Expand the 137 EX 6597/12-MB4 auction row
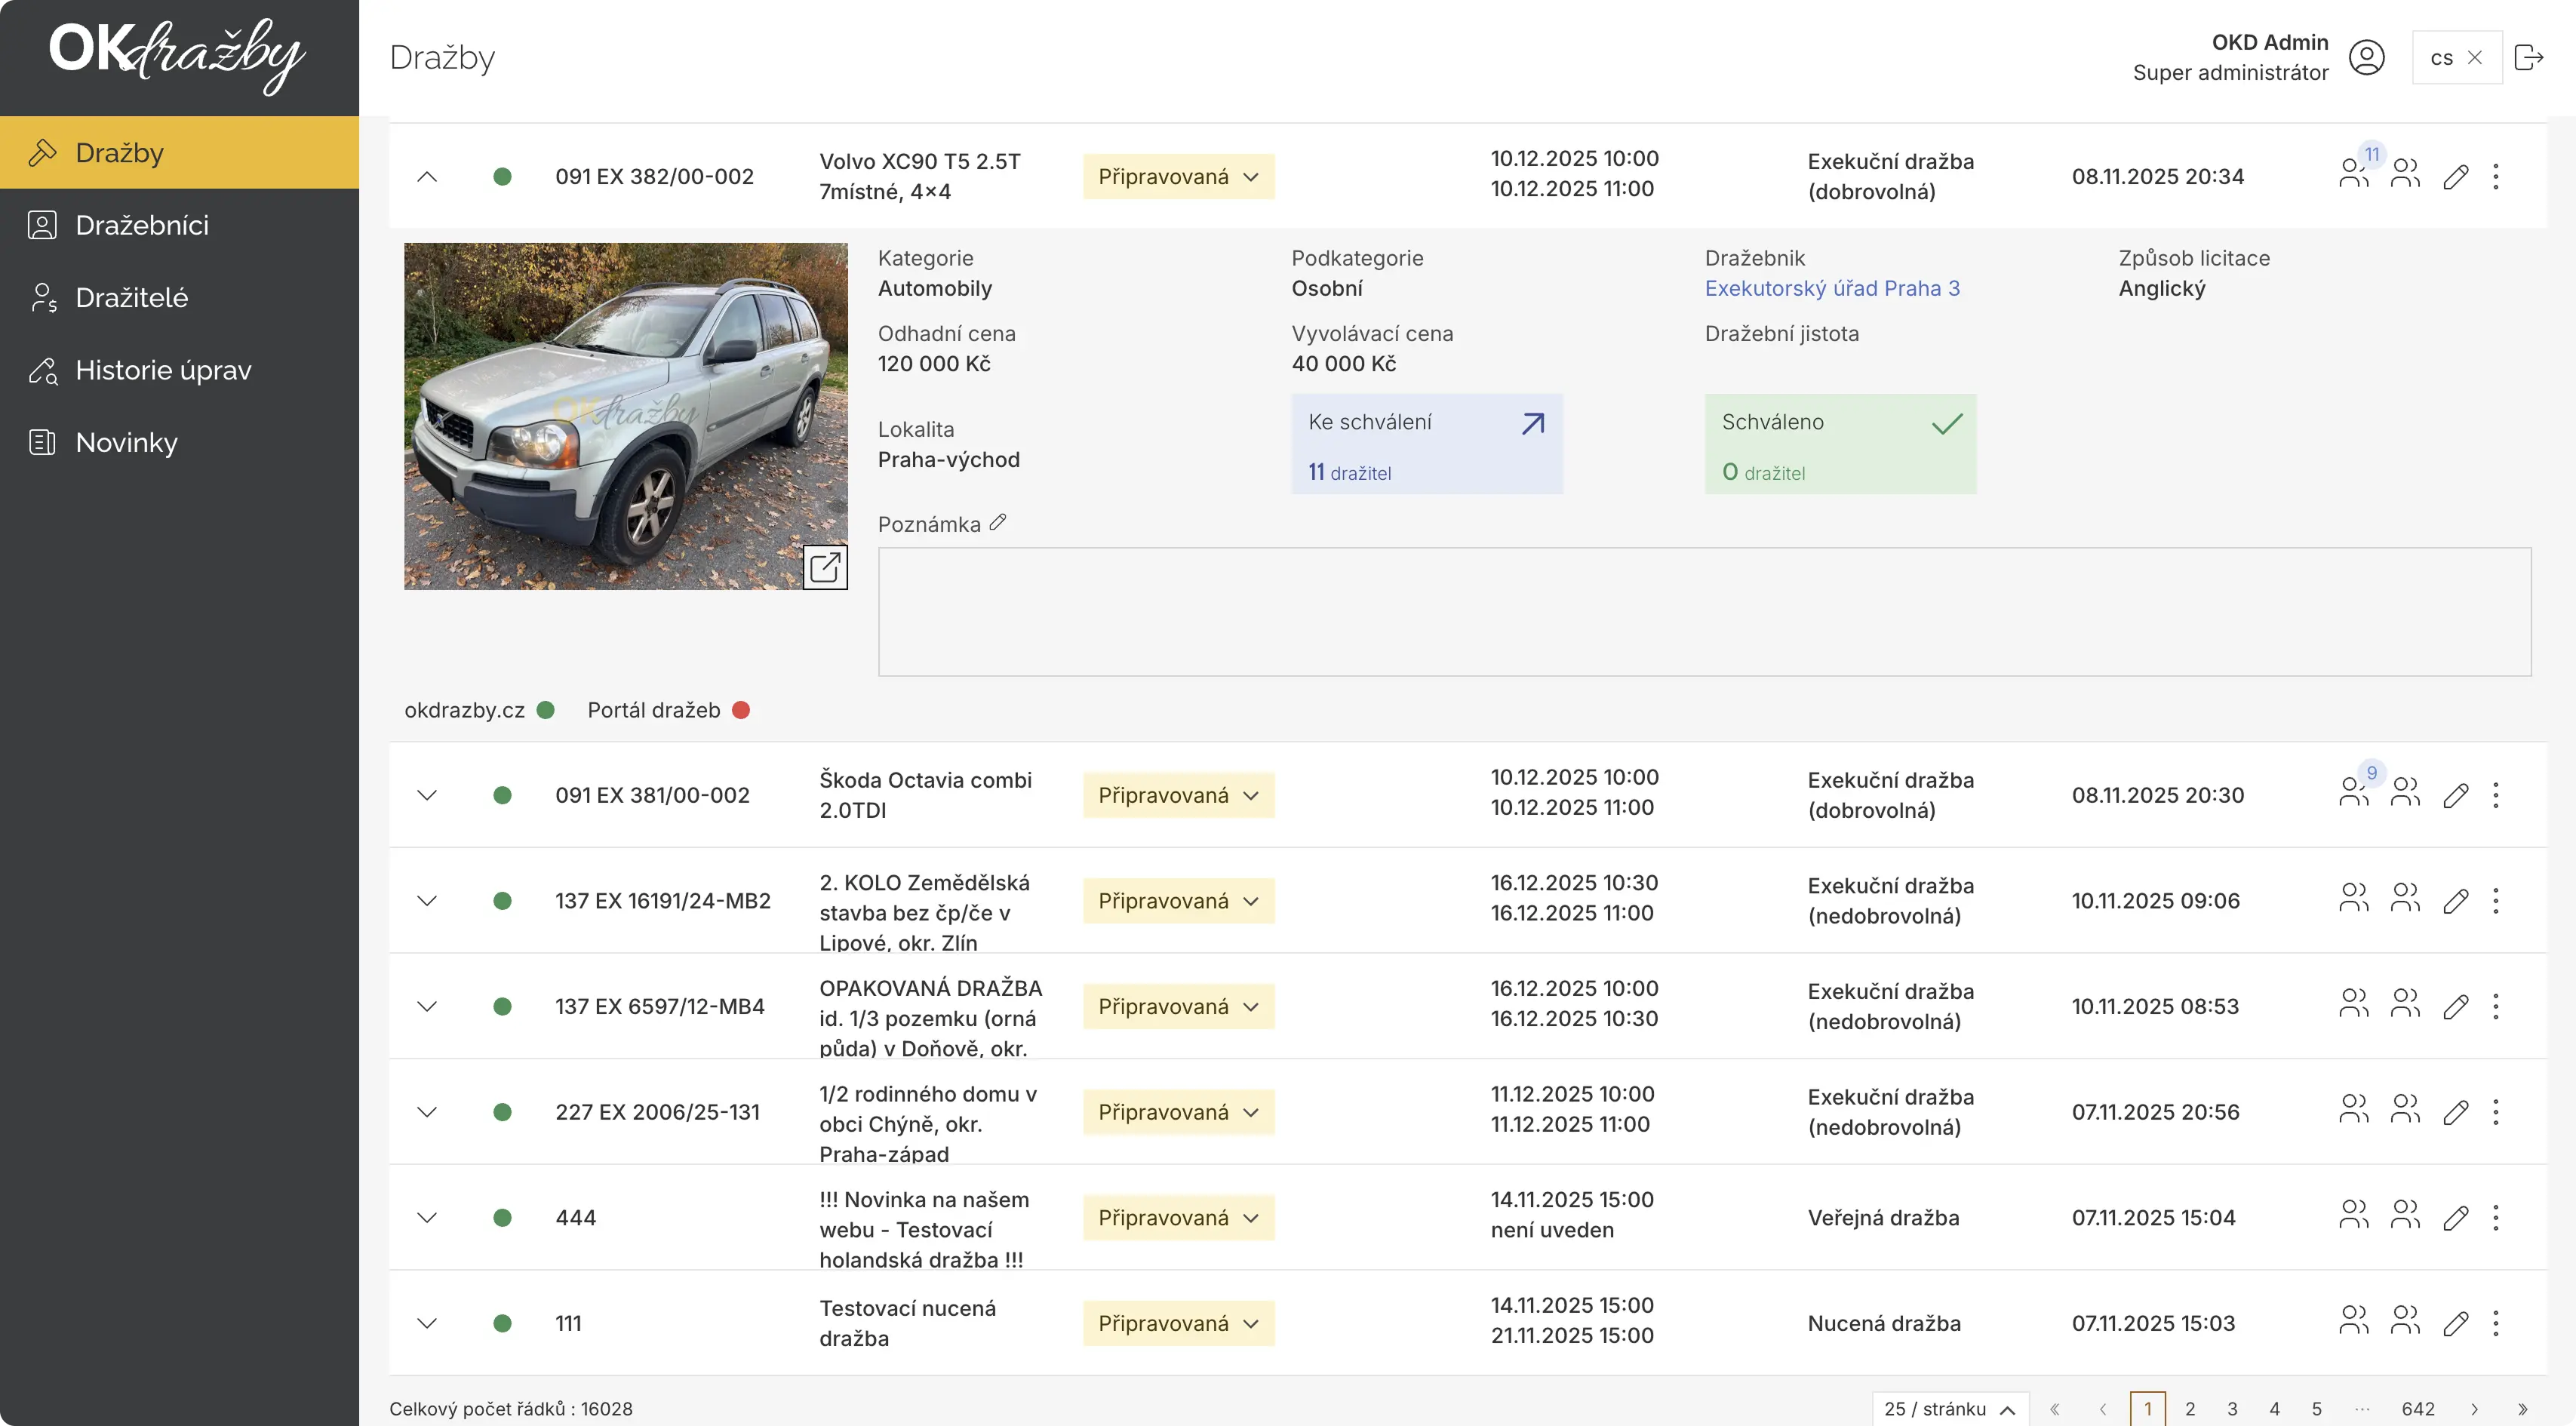The width and height of the screenshot is (2576, 1426). click(x=427, y=1006)
